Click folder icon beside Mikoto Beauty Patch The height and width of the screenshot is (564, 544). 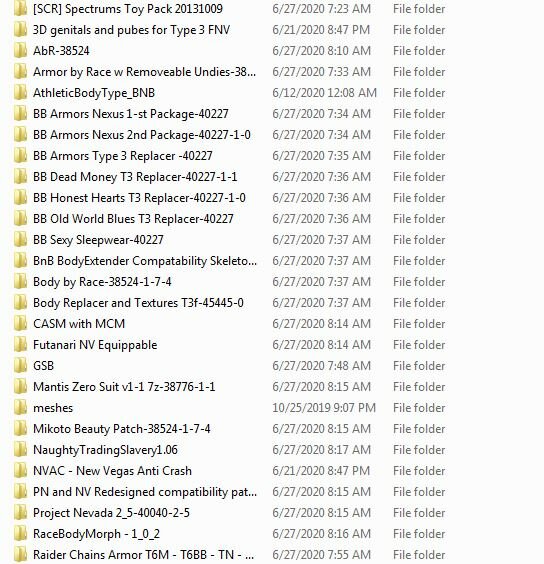point(21,428)
